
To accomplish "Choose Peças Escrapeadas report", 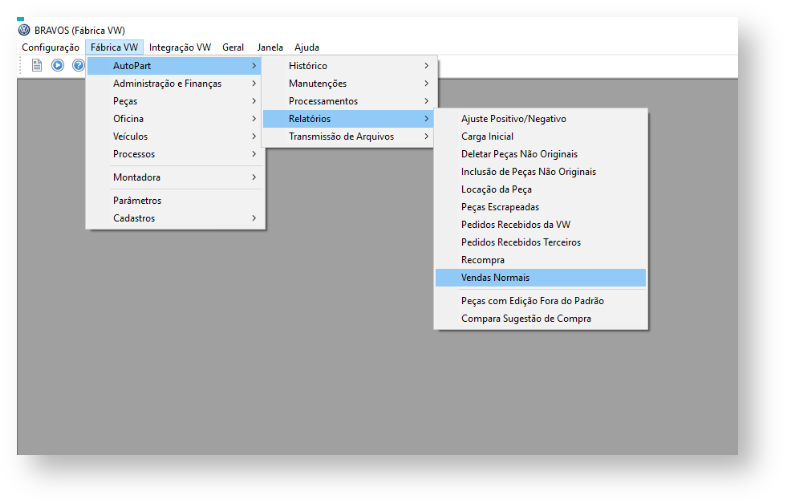I will [x=541, y=207].
